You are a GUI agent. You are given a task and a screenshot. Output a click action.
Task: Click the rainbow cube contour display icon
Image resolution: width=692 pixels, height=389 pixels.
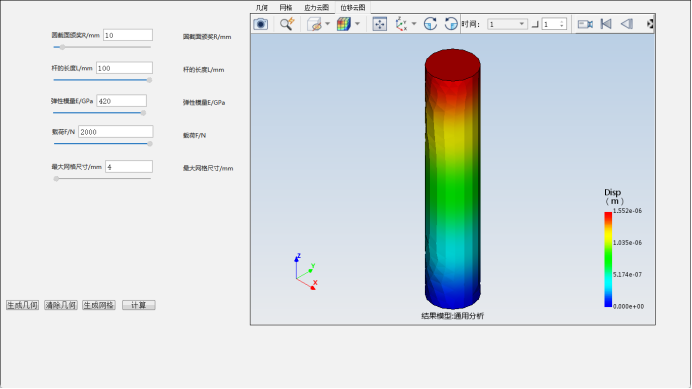tap(343, 24)
